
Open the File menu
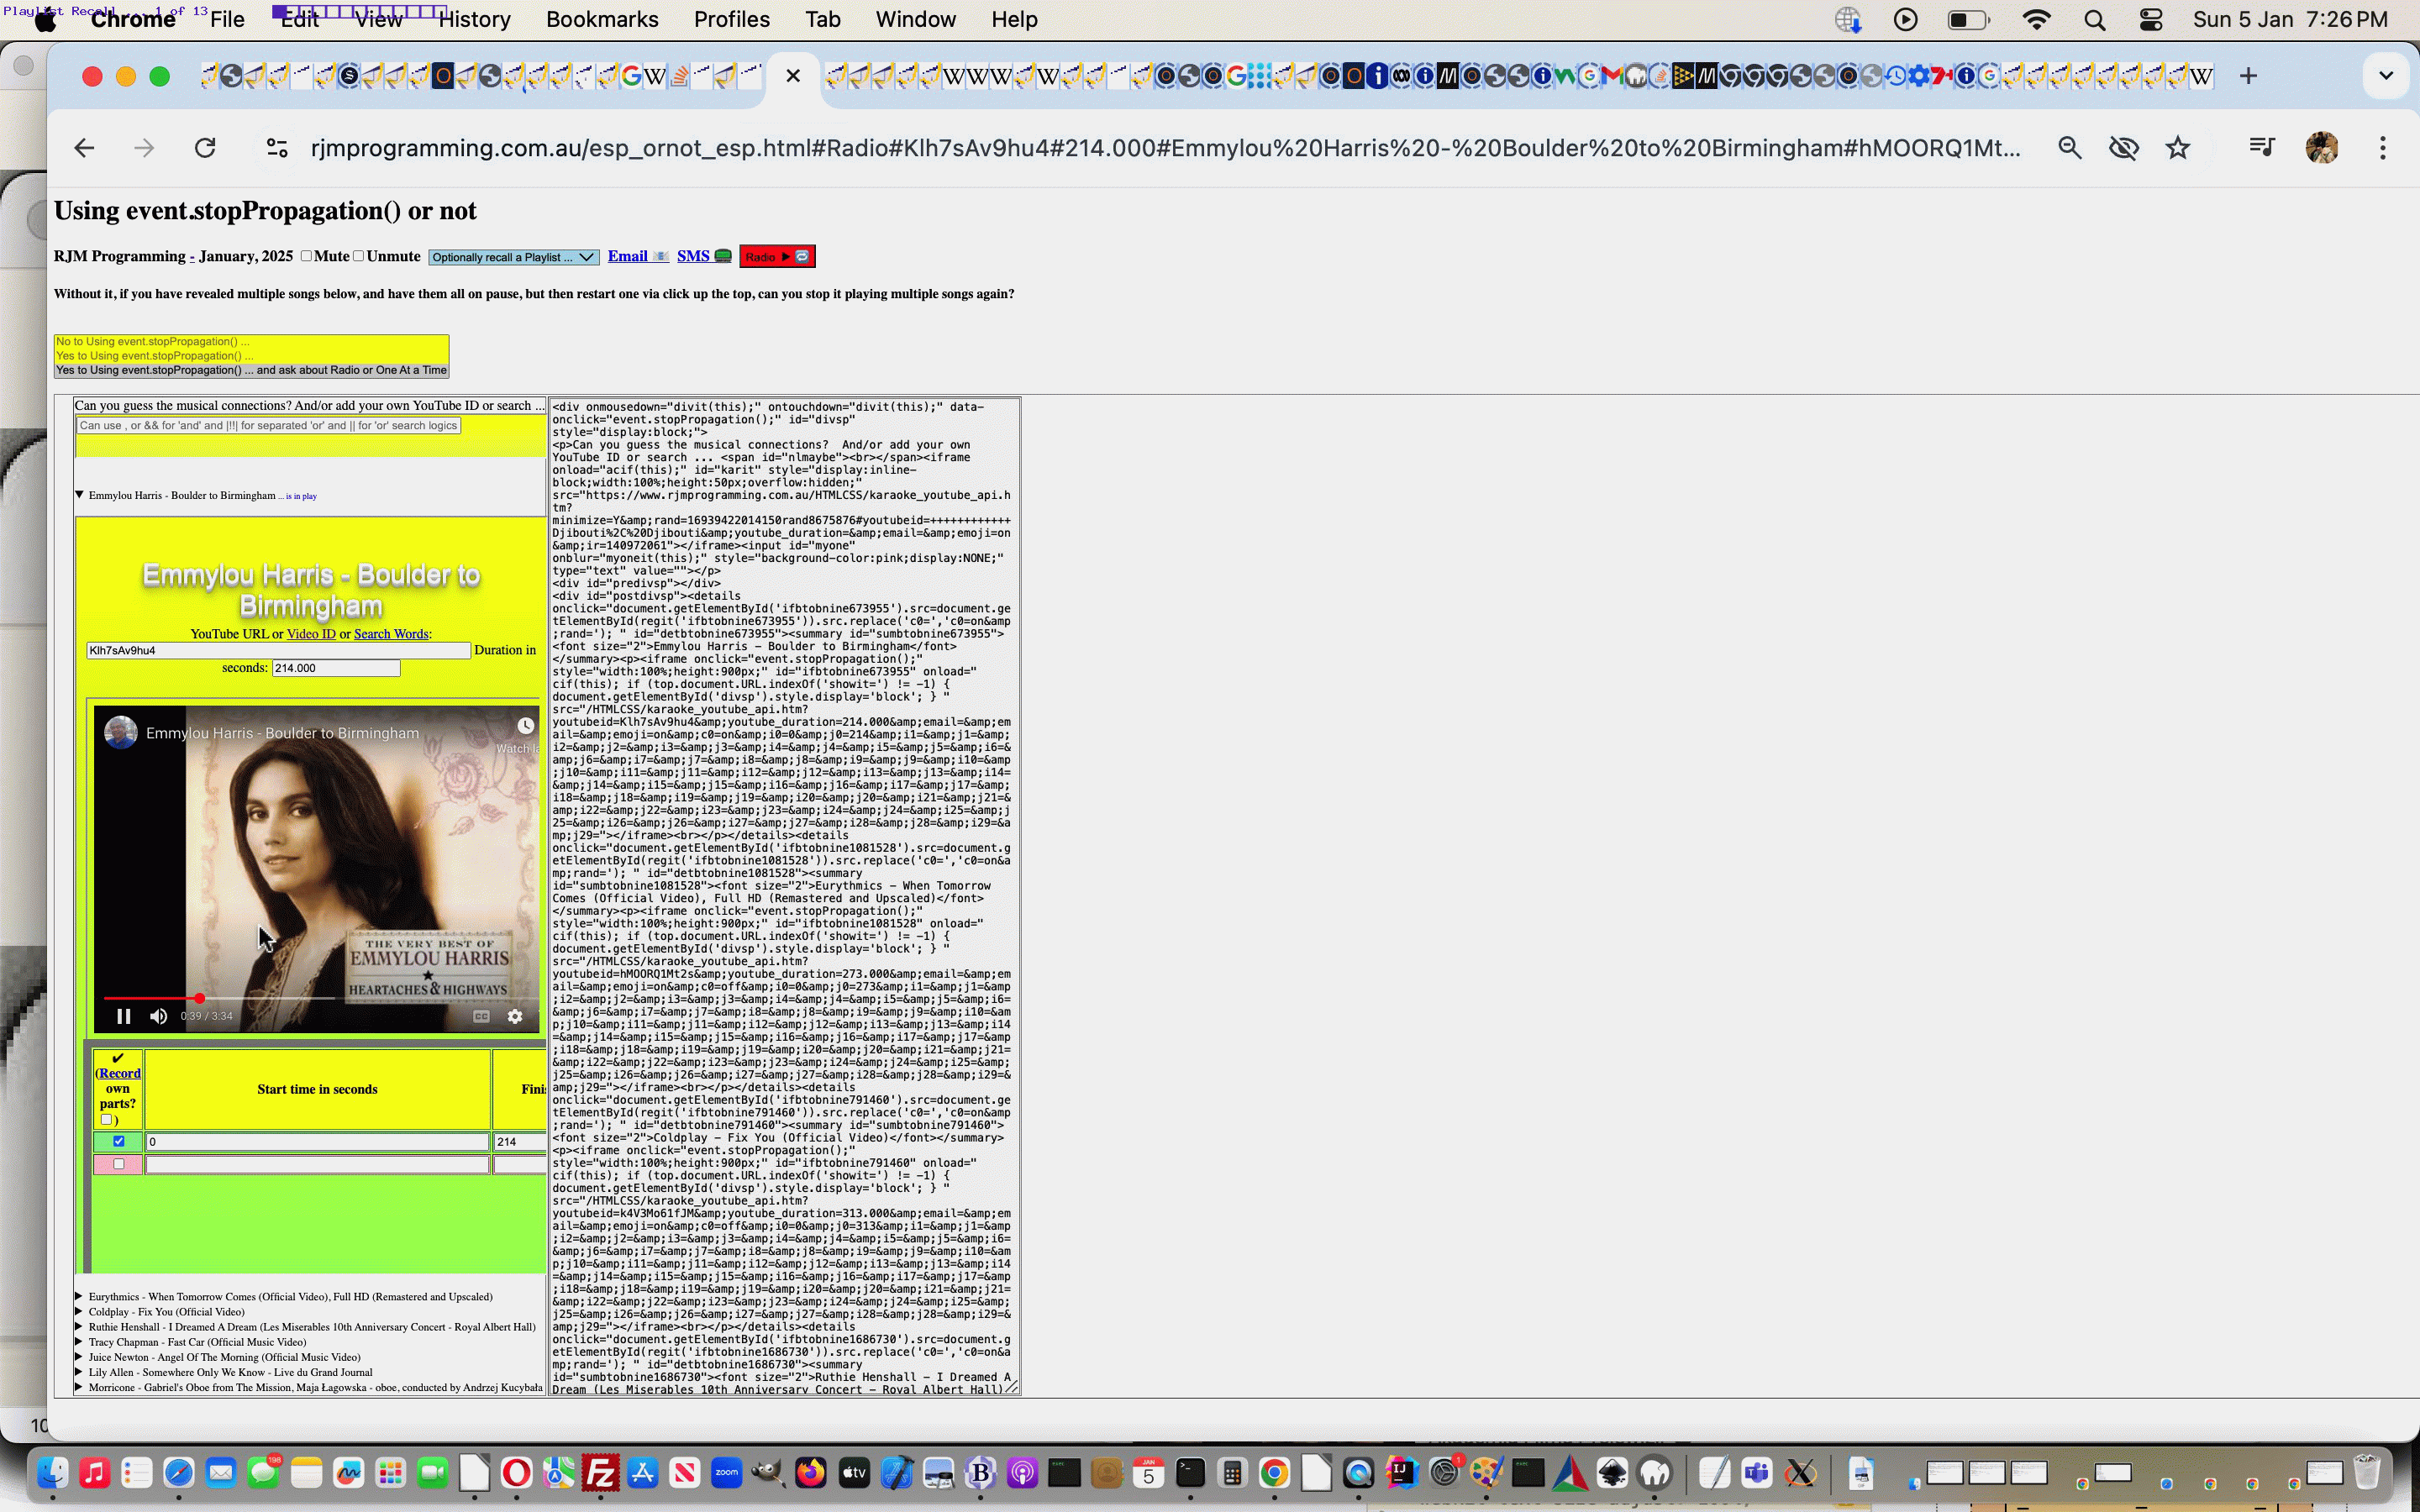click(227, 20)
